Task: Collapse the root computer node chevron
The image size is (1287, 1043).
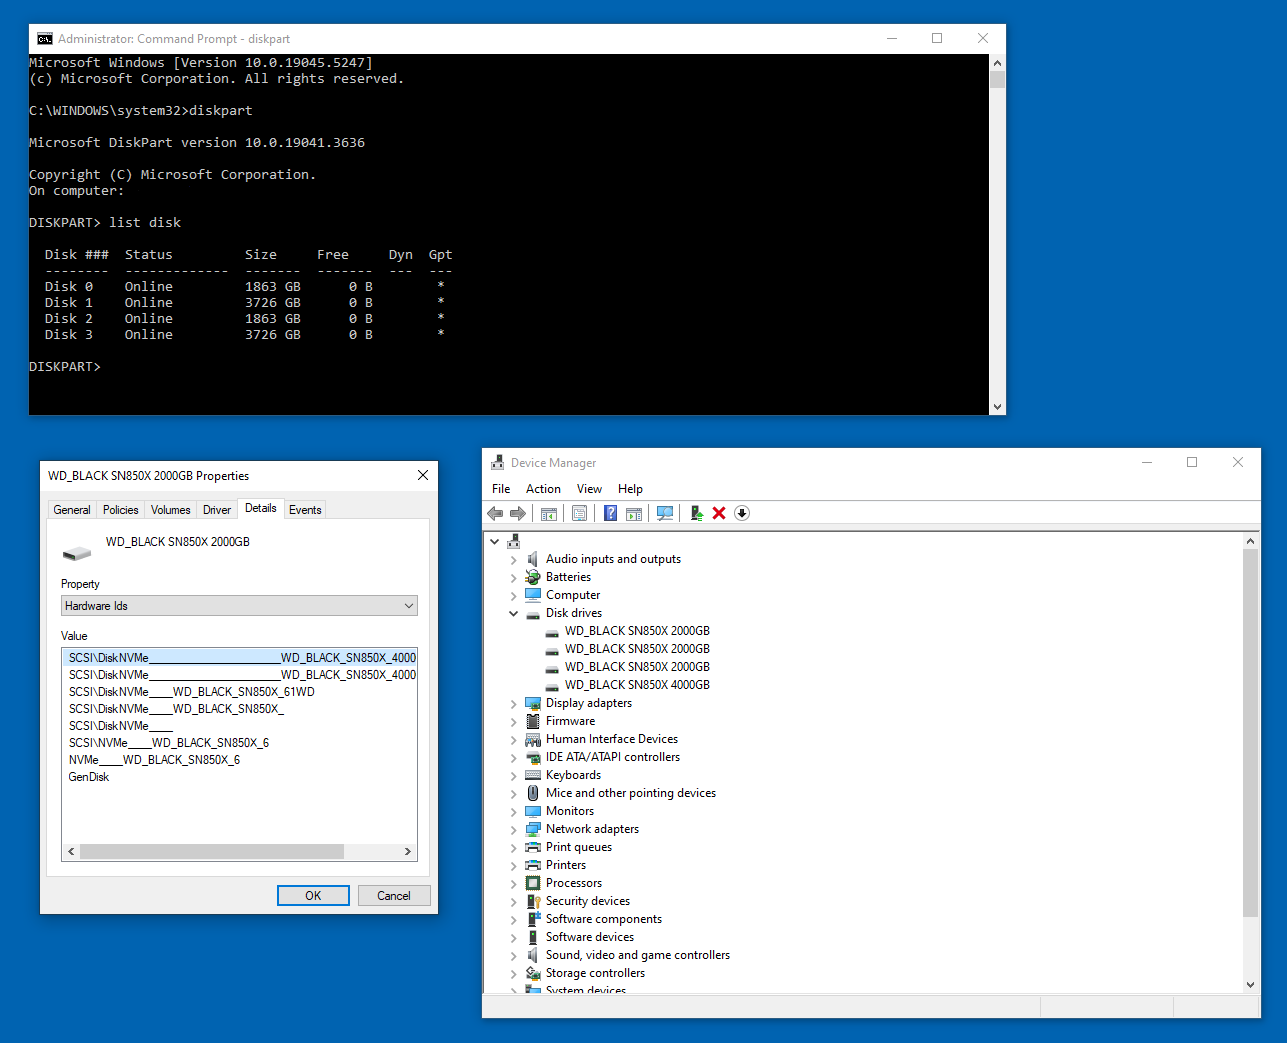Action: coord(494,541)
